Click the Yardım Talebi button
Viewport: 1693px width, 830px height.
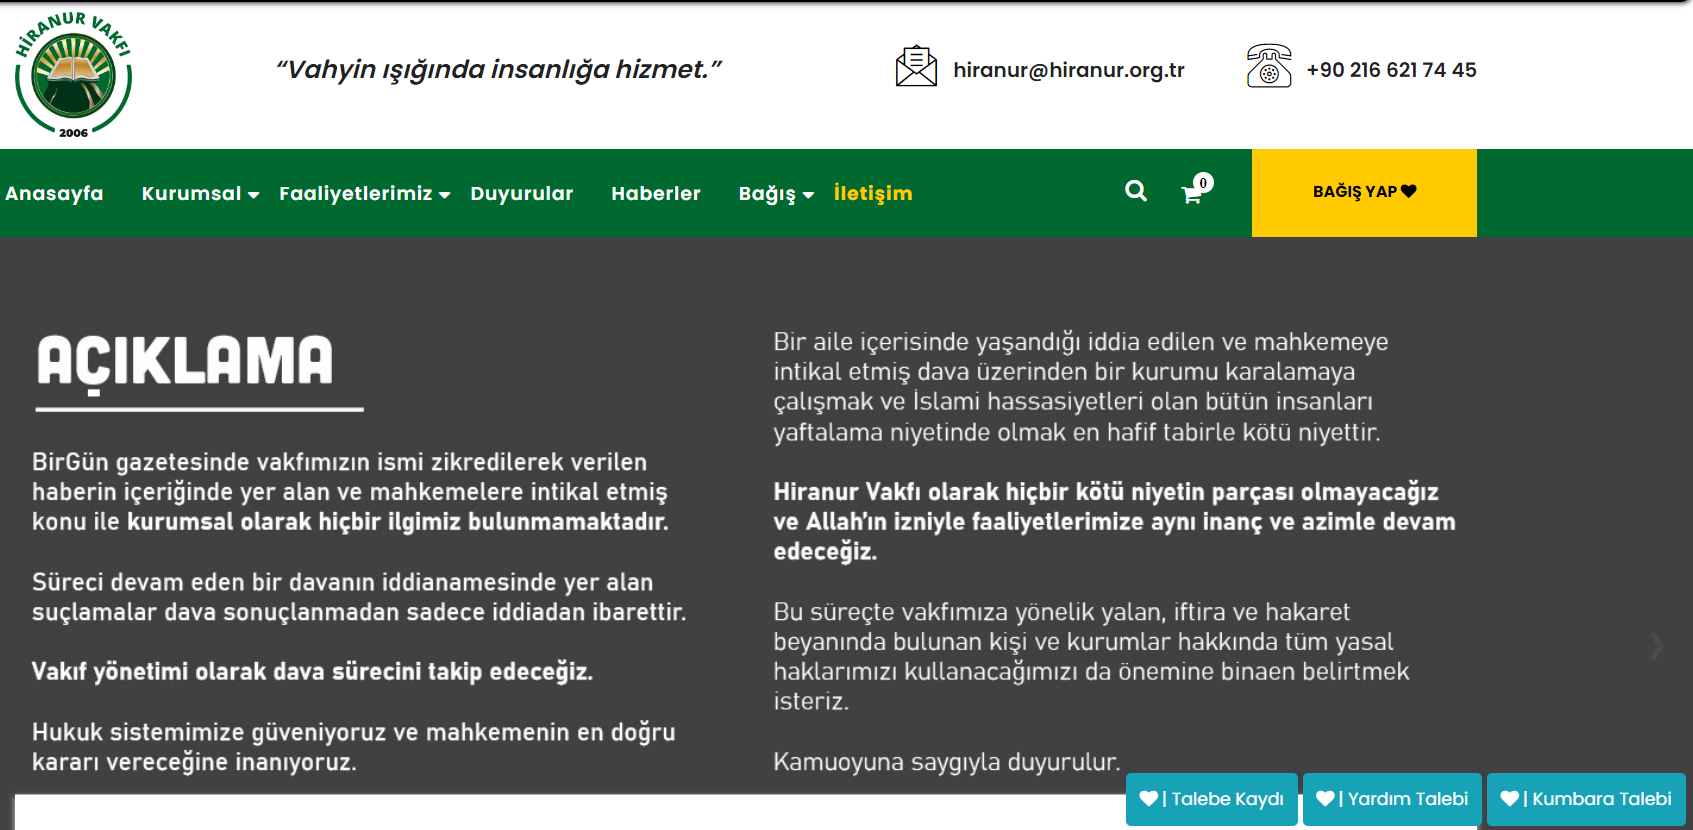(x=1392, y=799)
